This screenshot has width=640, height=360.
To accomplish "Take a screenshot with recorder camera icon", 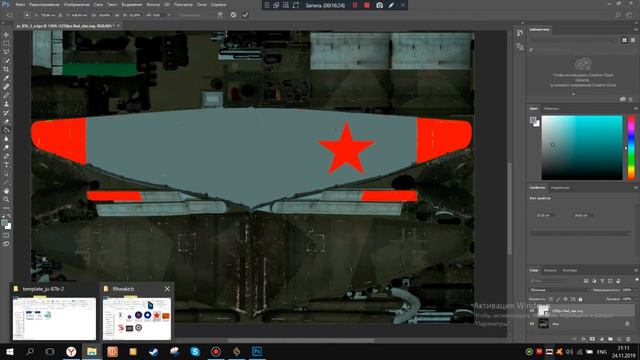I will coord(379,5).
